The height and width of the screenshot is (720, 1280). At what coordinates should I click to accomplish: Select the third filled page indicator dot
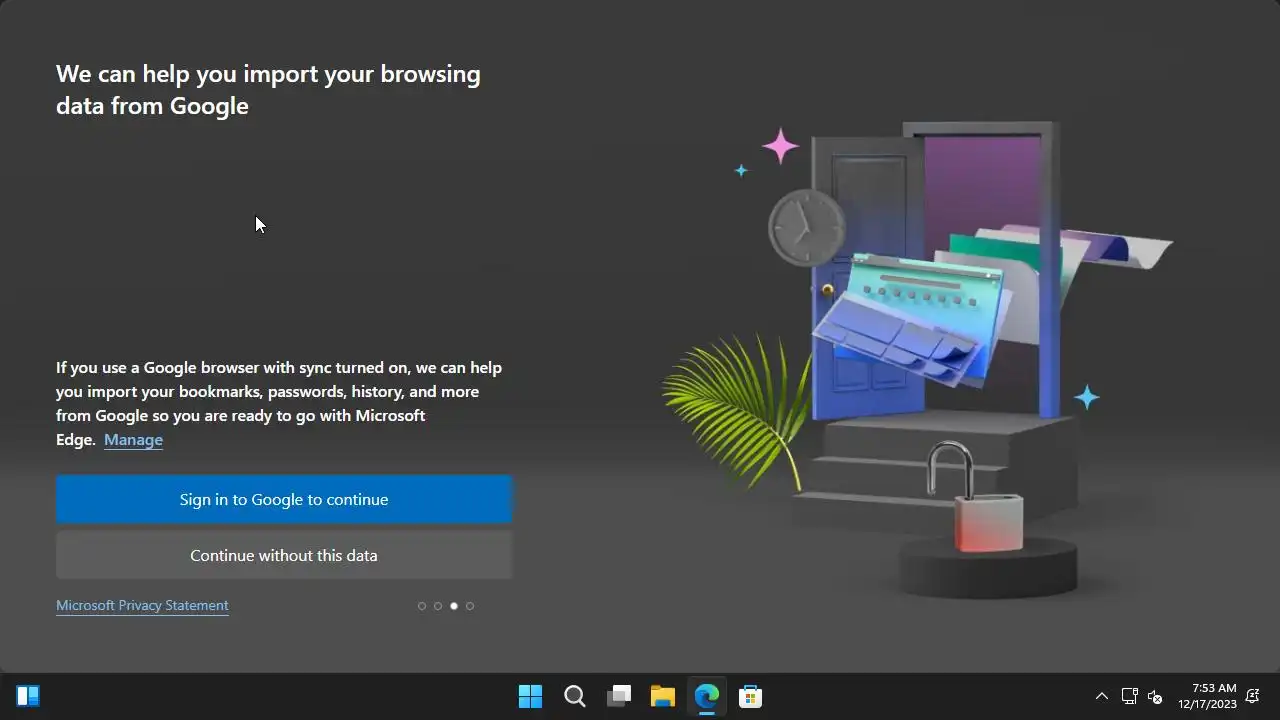pos(454,606)
